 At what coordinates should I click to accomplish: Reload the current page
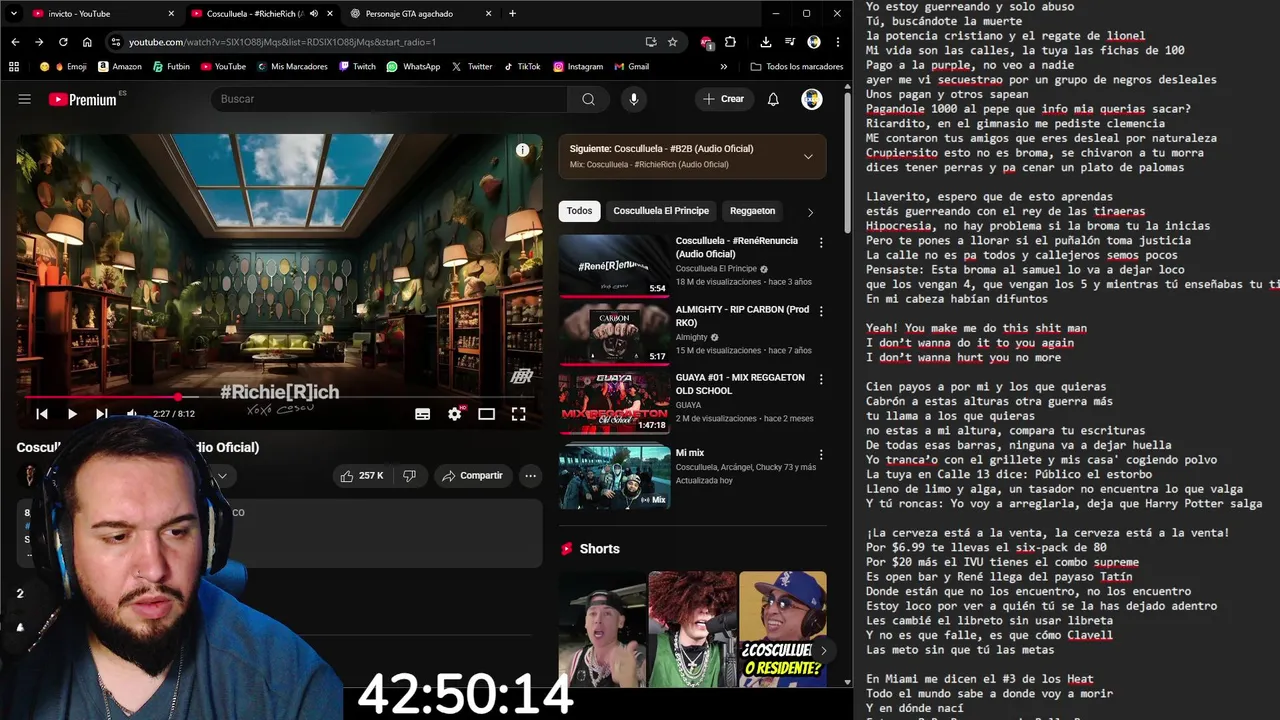[x=63, y=42]
